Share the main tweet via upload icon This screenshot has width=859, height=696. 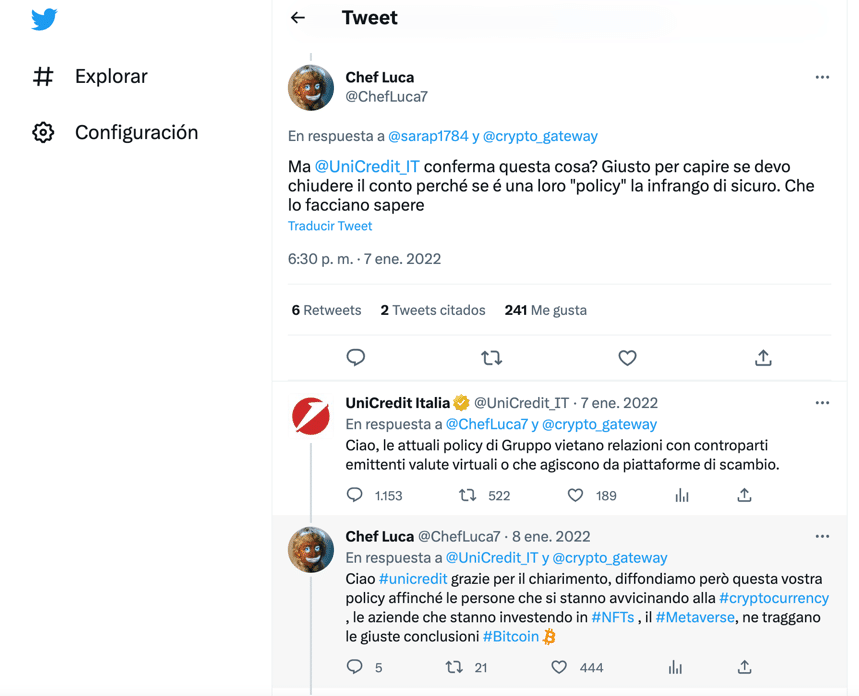coord(763,357)
